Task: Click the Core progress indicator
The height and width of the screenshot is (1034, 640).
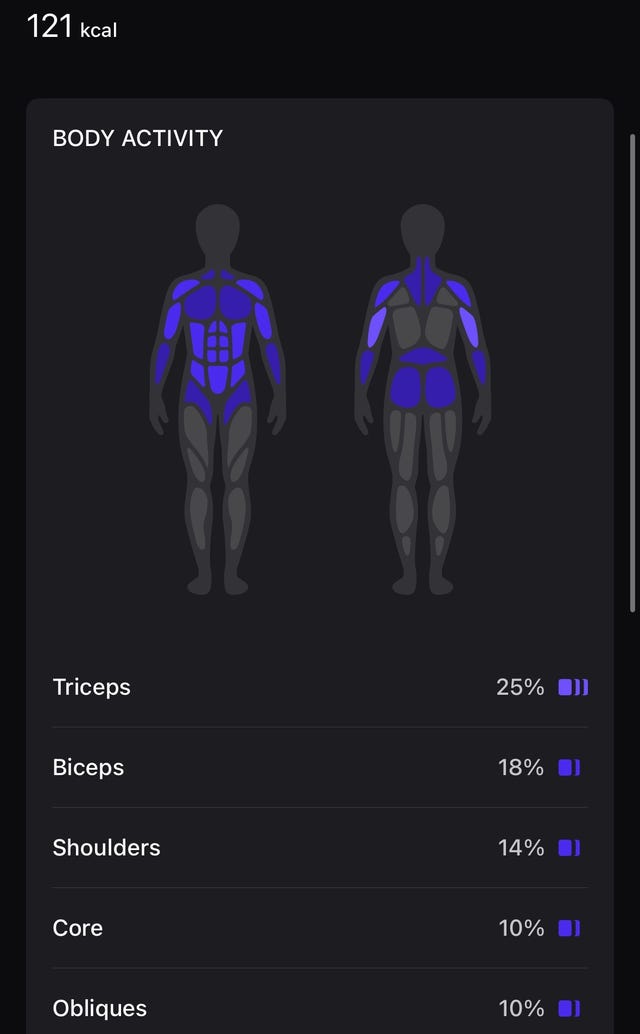Action: (x=570, y=929)
